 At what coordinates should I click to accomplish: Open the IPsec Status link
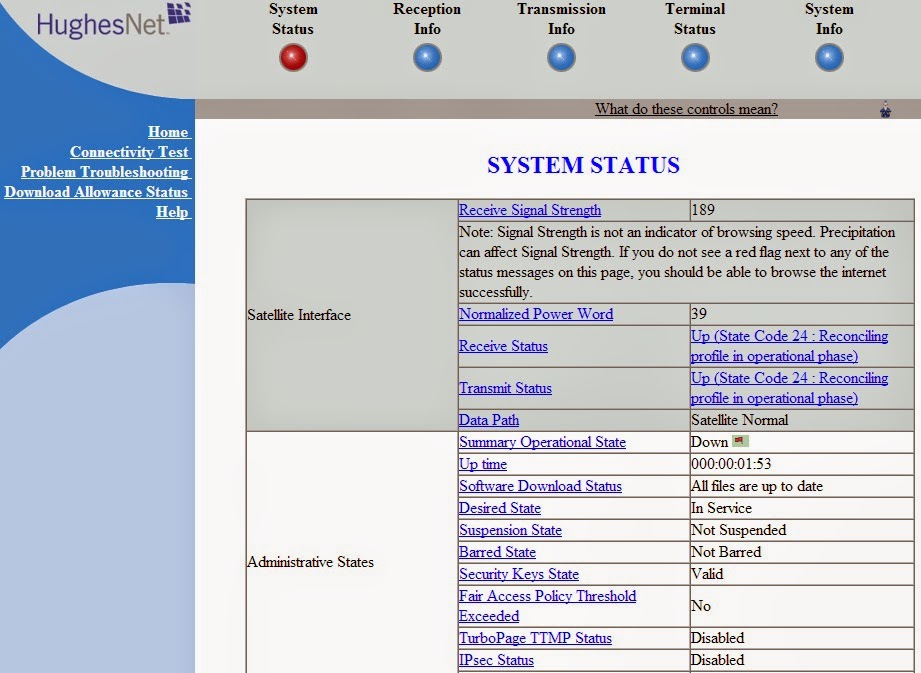click(496, 660)
